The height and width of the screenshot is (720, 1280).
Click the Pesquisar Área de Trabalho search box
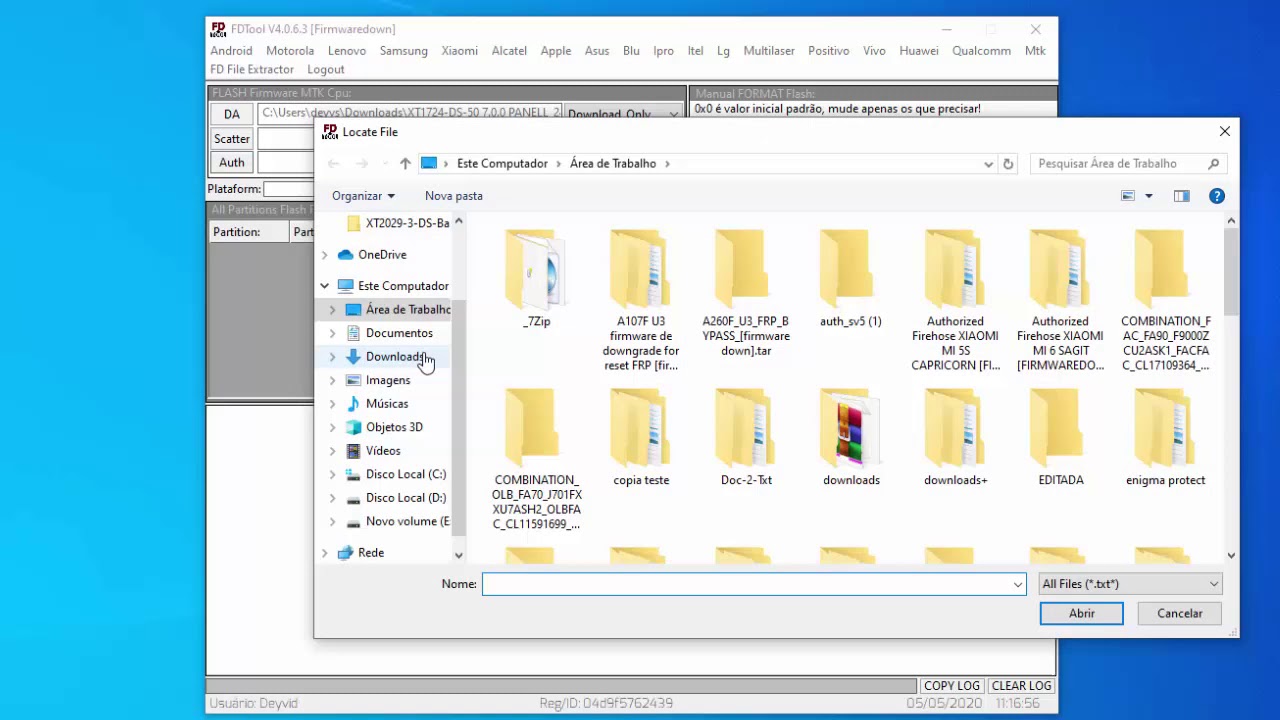pos(1128,164)
